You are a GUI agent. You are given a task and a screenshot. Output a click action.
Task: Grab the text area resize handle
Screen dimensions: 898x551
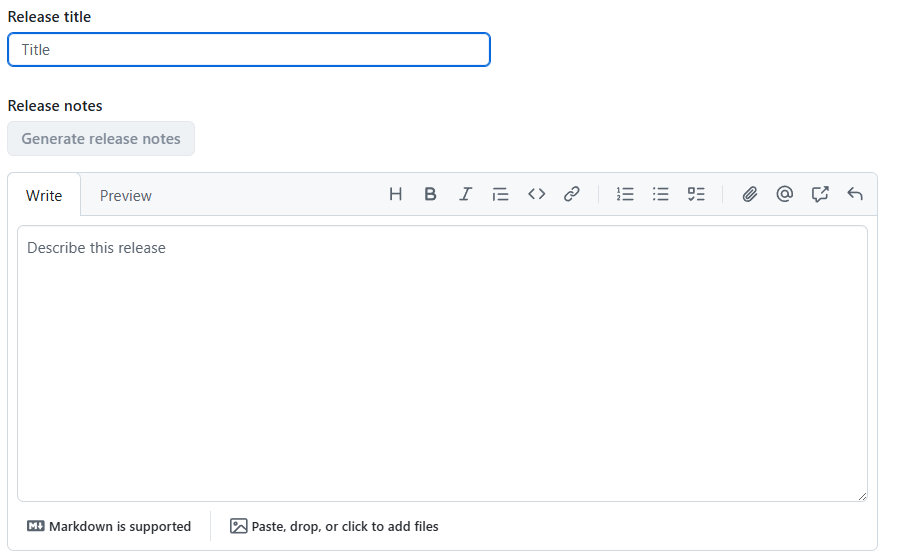[x=862, y=496]
